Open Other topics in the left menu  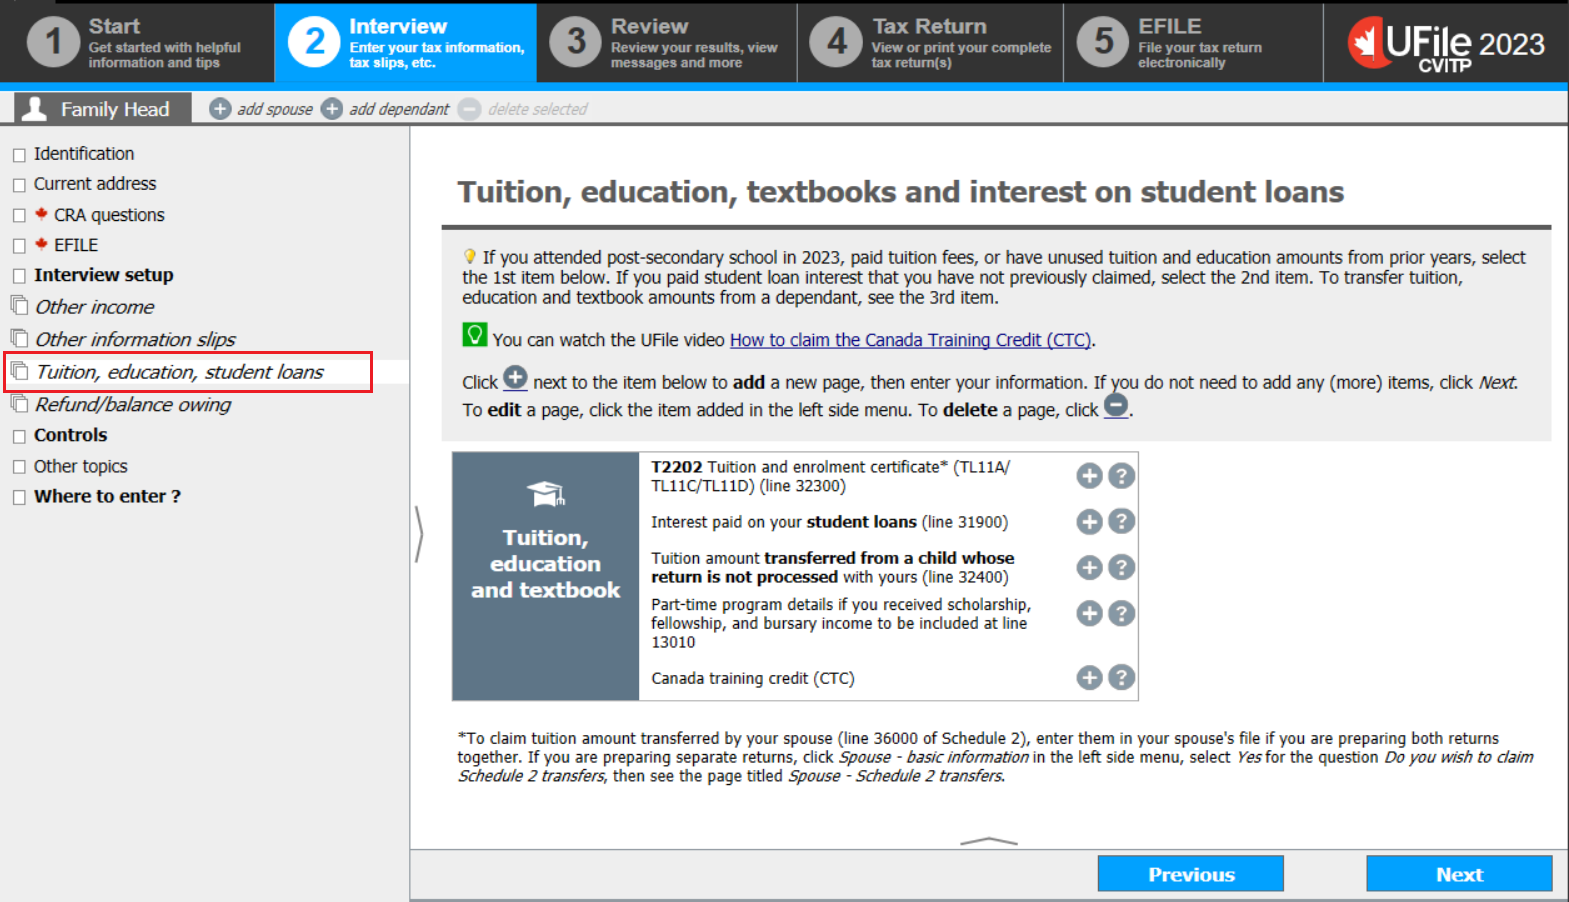point(81,466)
